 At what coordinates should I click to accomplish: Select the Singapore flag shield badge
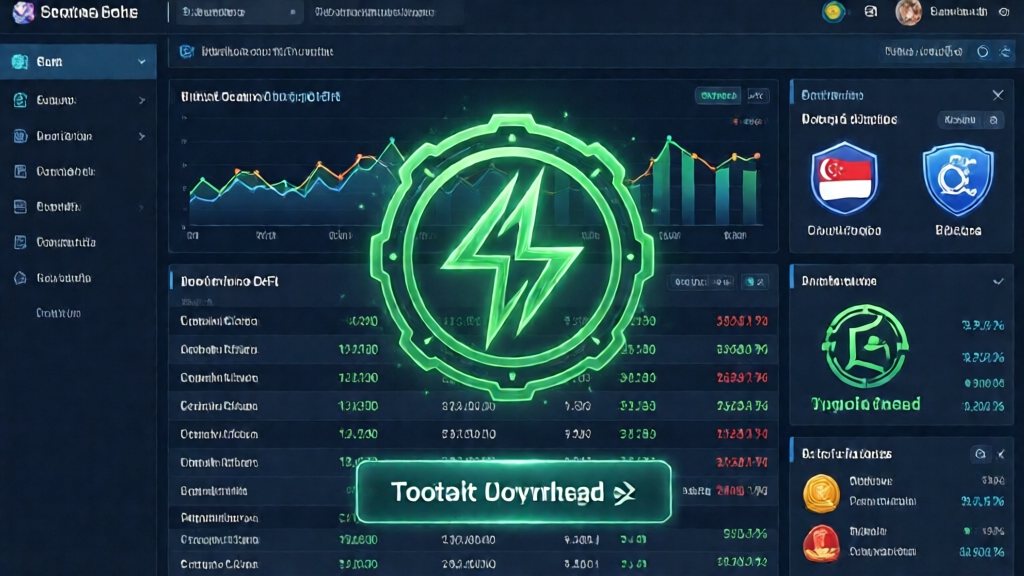coord(843,179)
